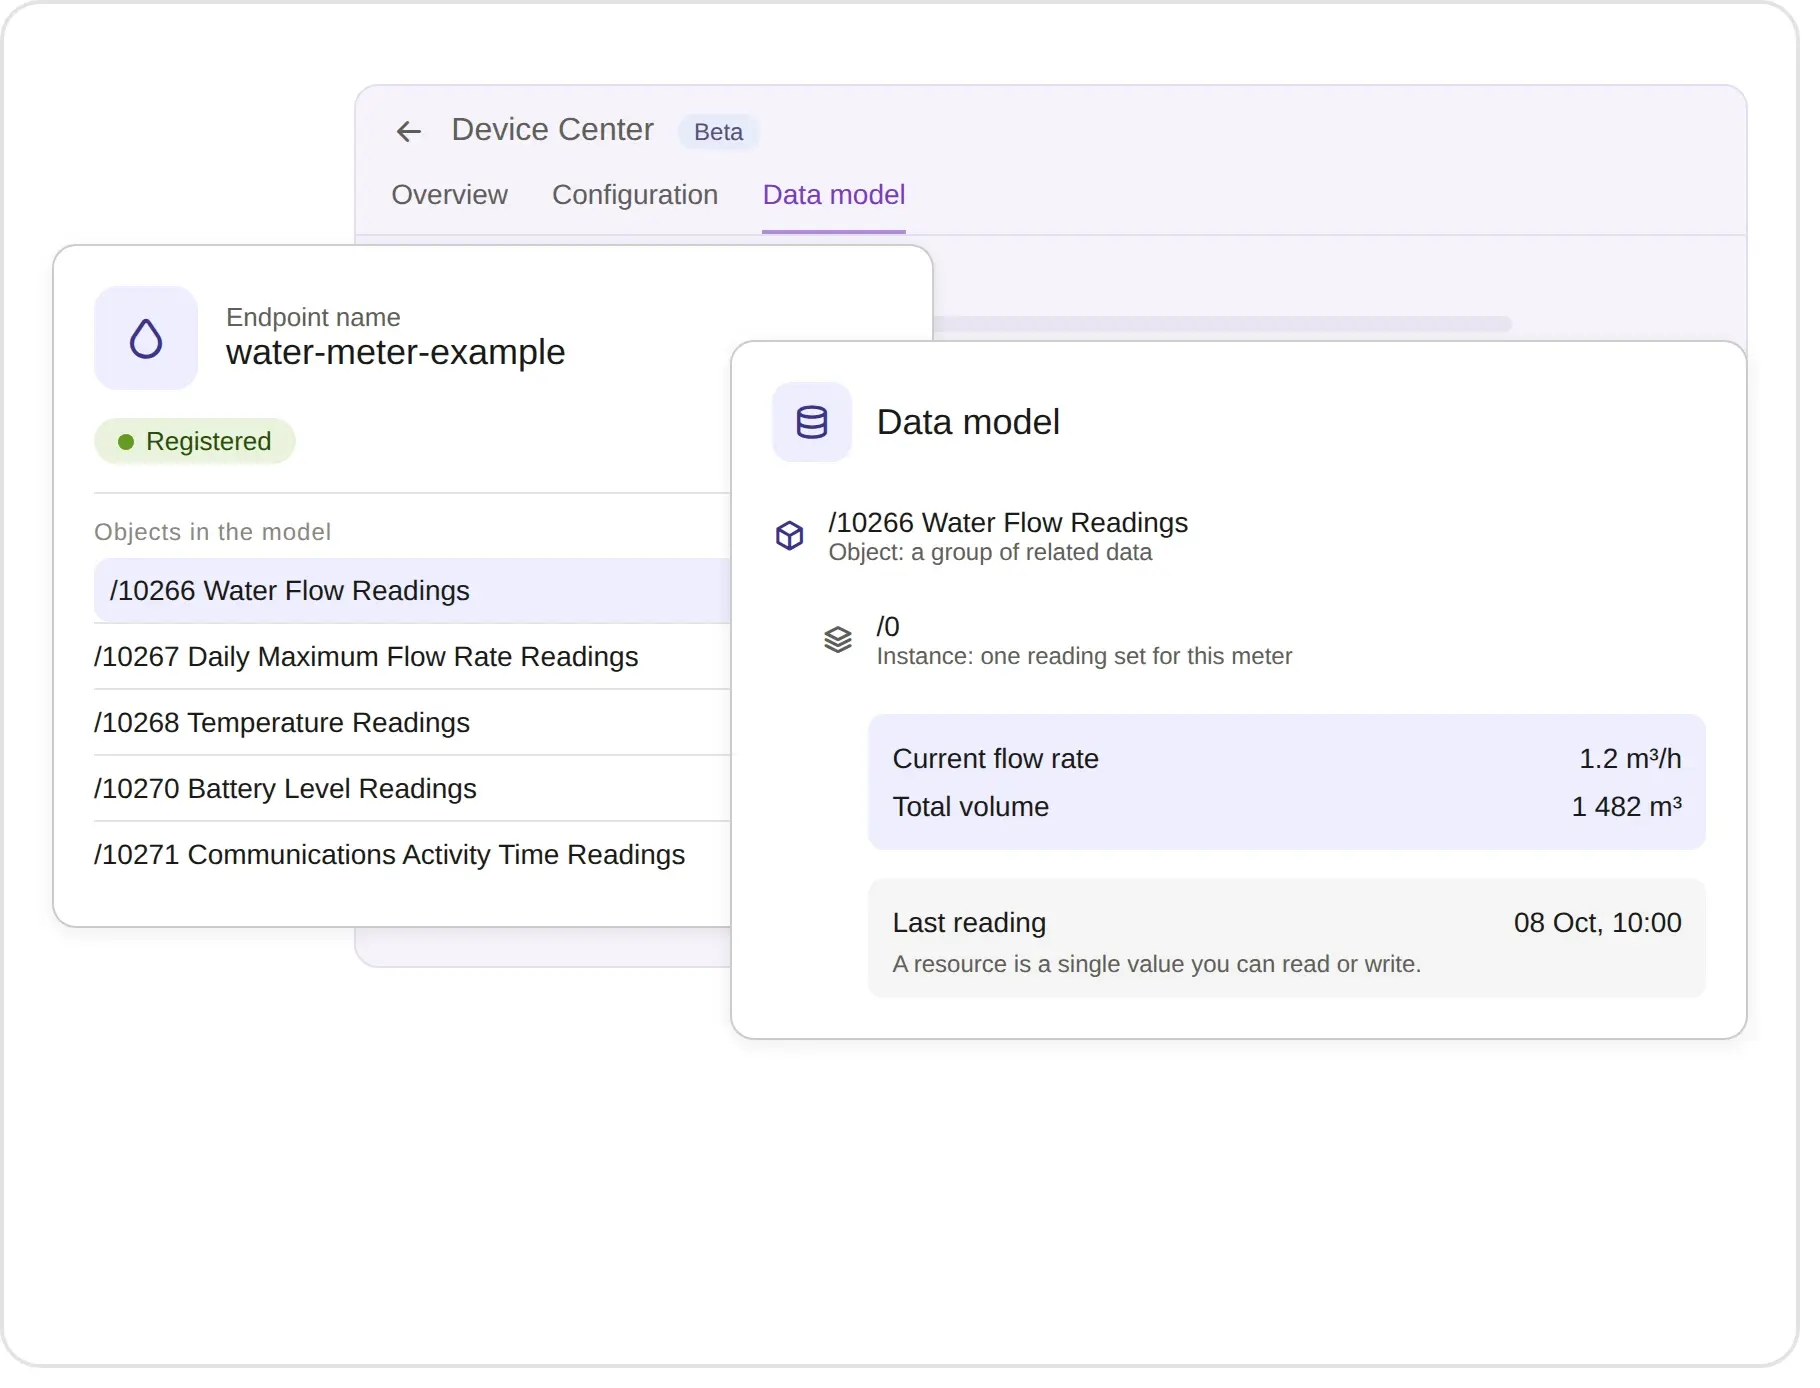
Task: Click the water-meter-example endpoint name
Action: pos(395,353)
